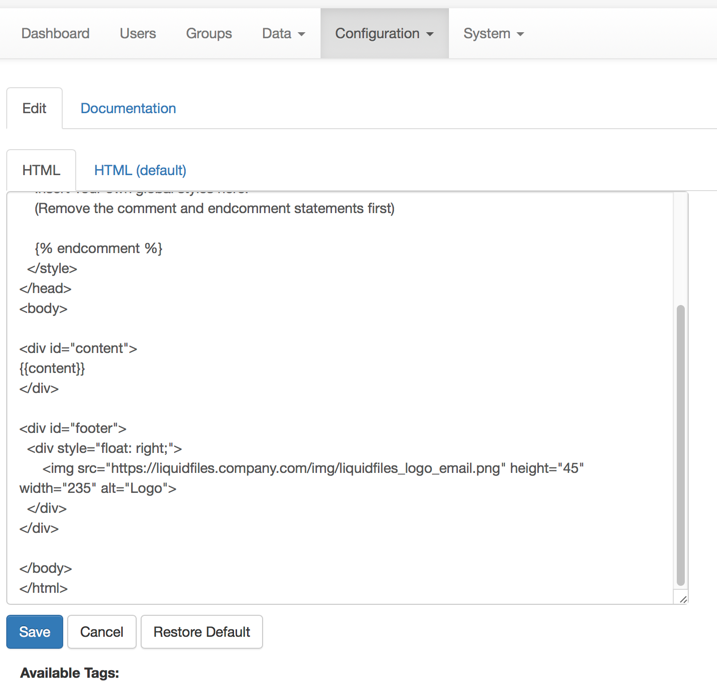Open the Data dropdown menu
The width and height of the screenshot is (717, 683).
[283, 33]
